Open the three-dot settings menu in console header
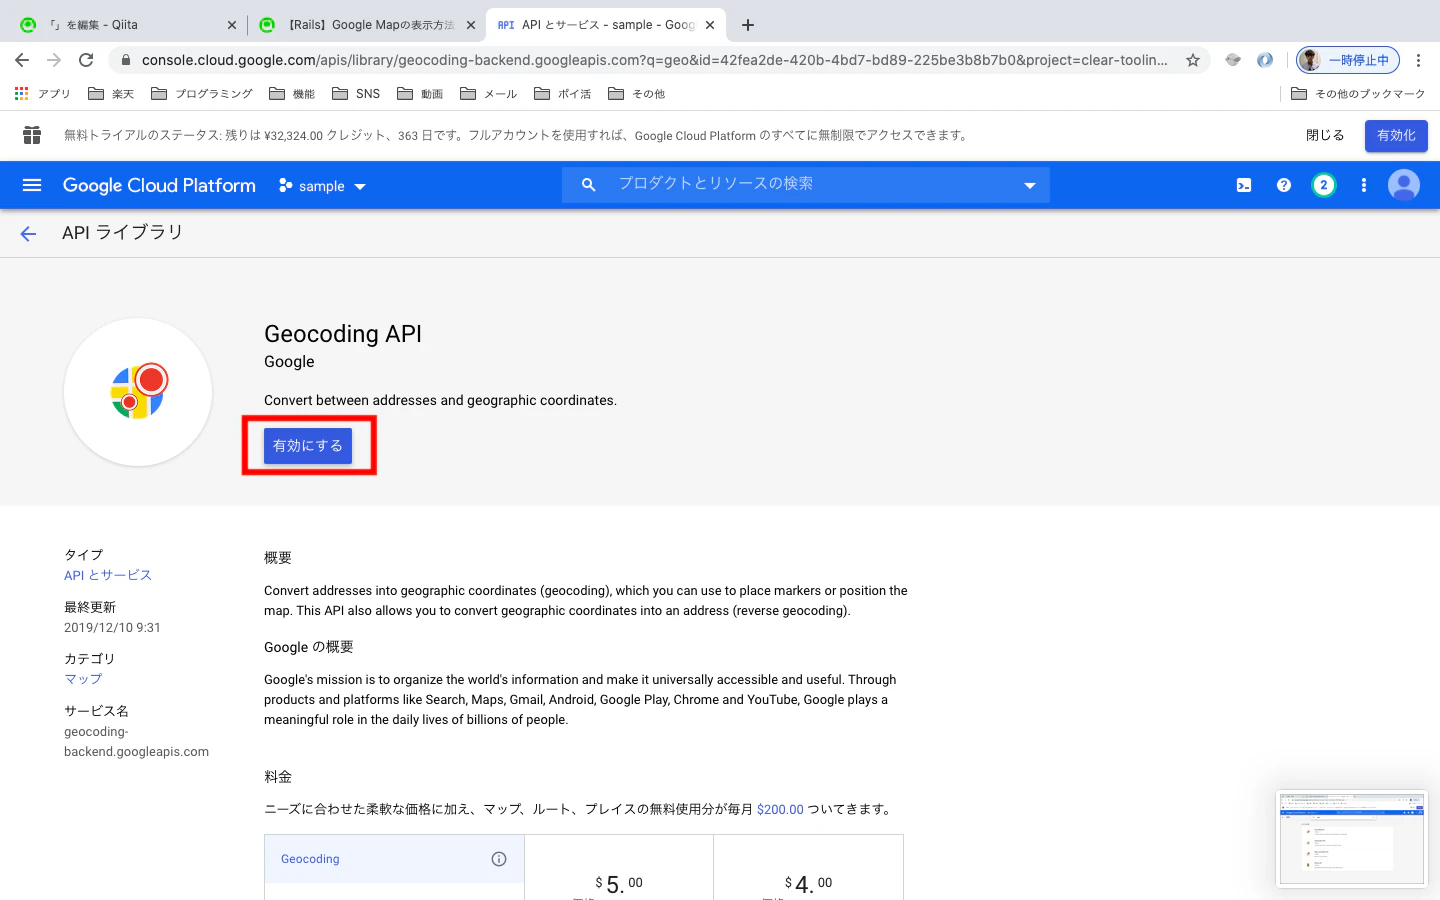 coord(1364,185)
